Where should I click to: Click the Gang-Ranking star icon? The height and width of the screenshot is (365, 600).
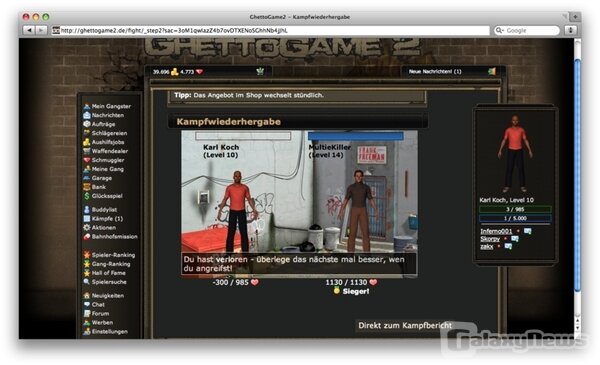(x=87, y=264)
